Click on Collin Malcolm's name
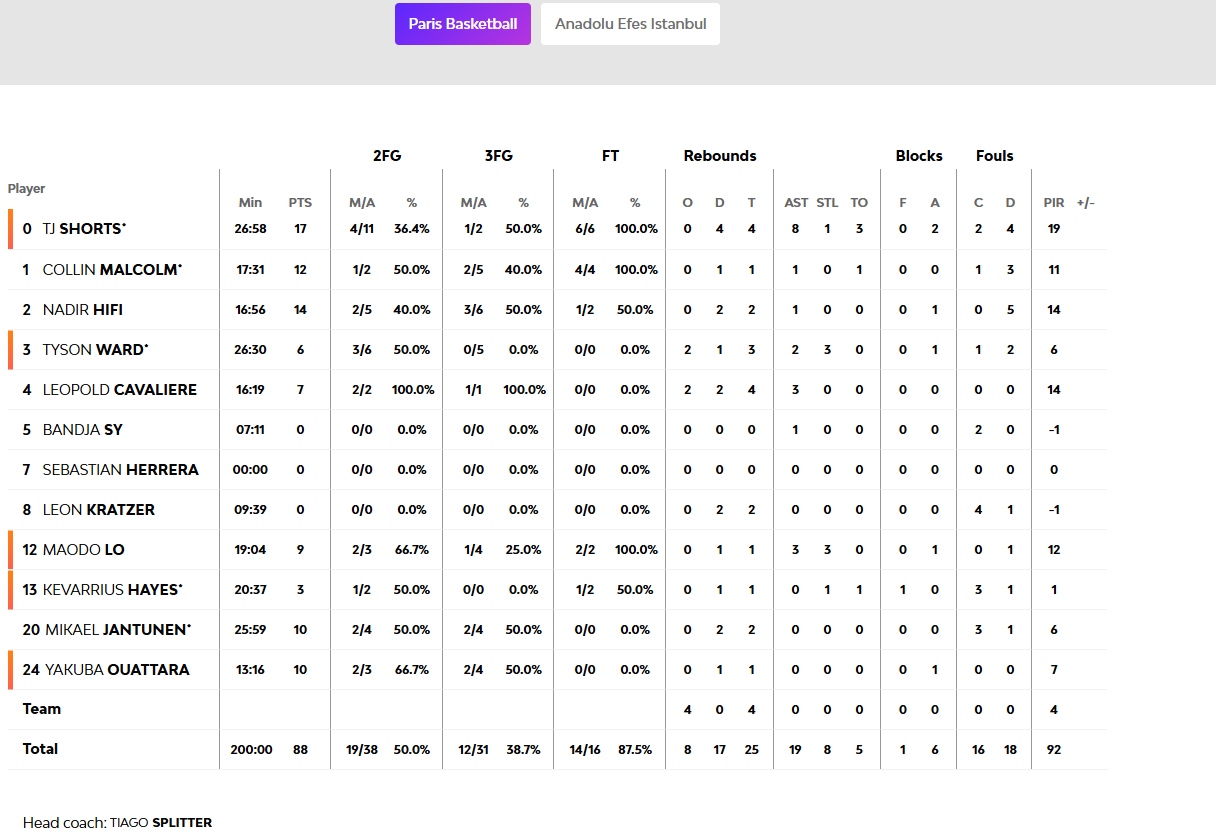This screenshot has height=838, width=1216. coord(112,270)
